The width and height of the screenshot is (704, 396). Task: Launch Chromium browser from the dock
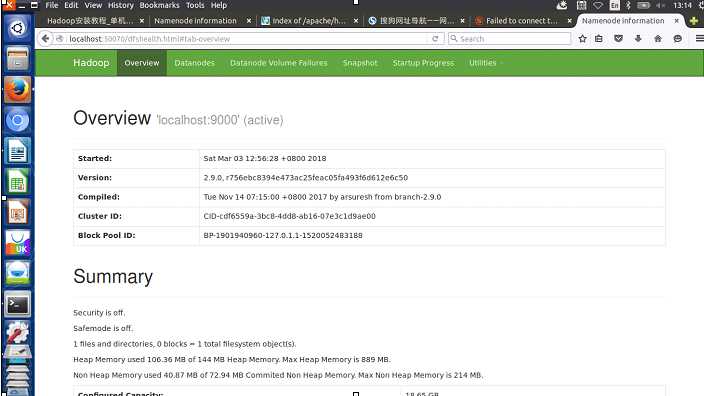18,120
